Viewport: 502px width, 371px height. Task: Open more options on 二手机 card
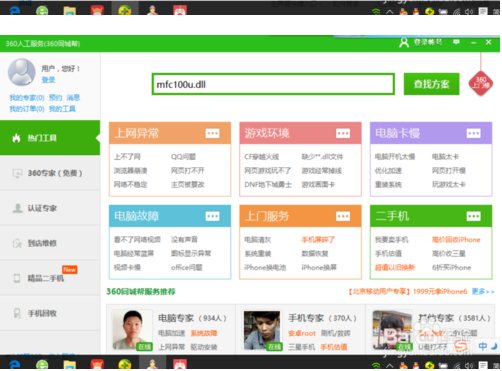473,216
